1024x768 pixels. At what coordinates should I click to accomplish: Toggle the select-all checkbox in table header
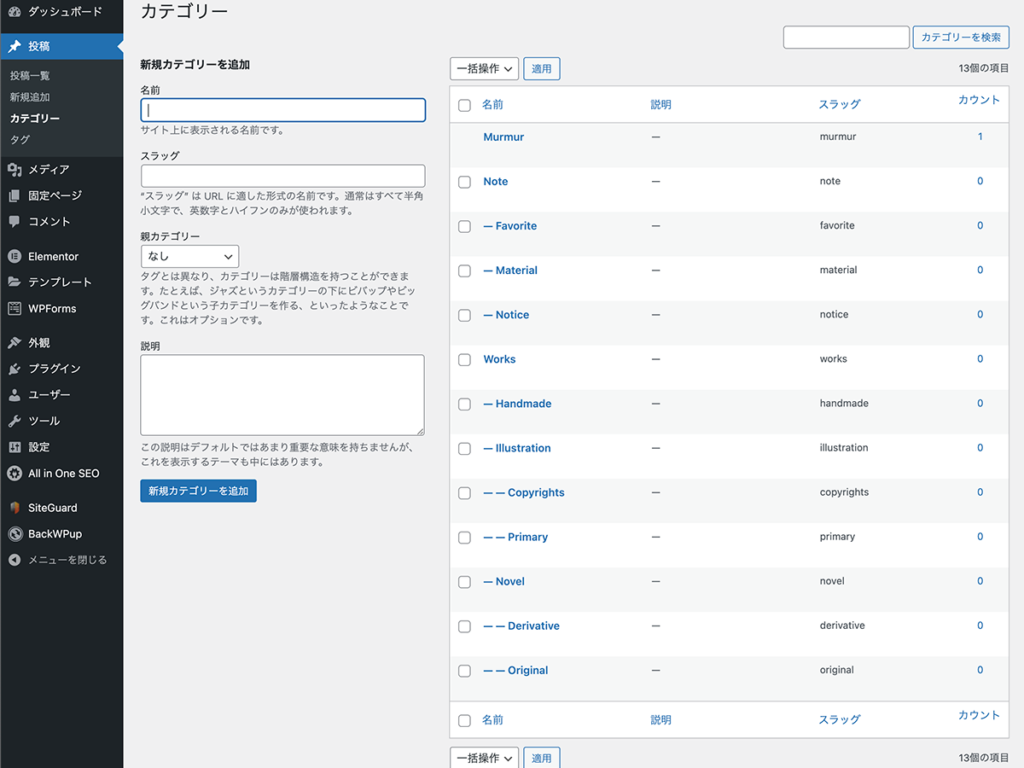464,105
